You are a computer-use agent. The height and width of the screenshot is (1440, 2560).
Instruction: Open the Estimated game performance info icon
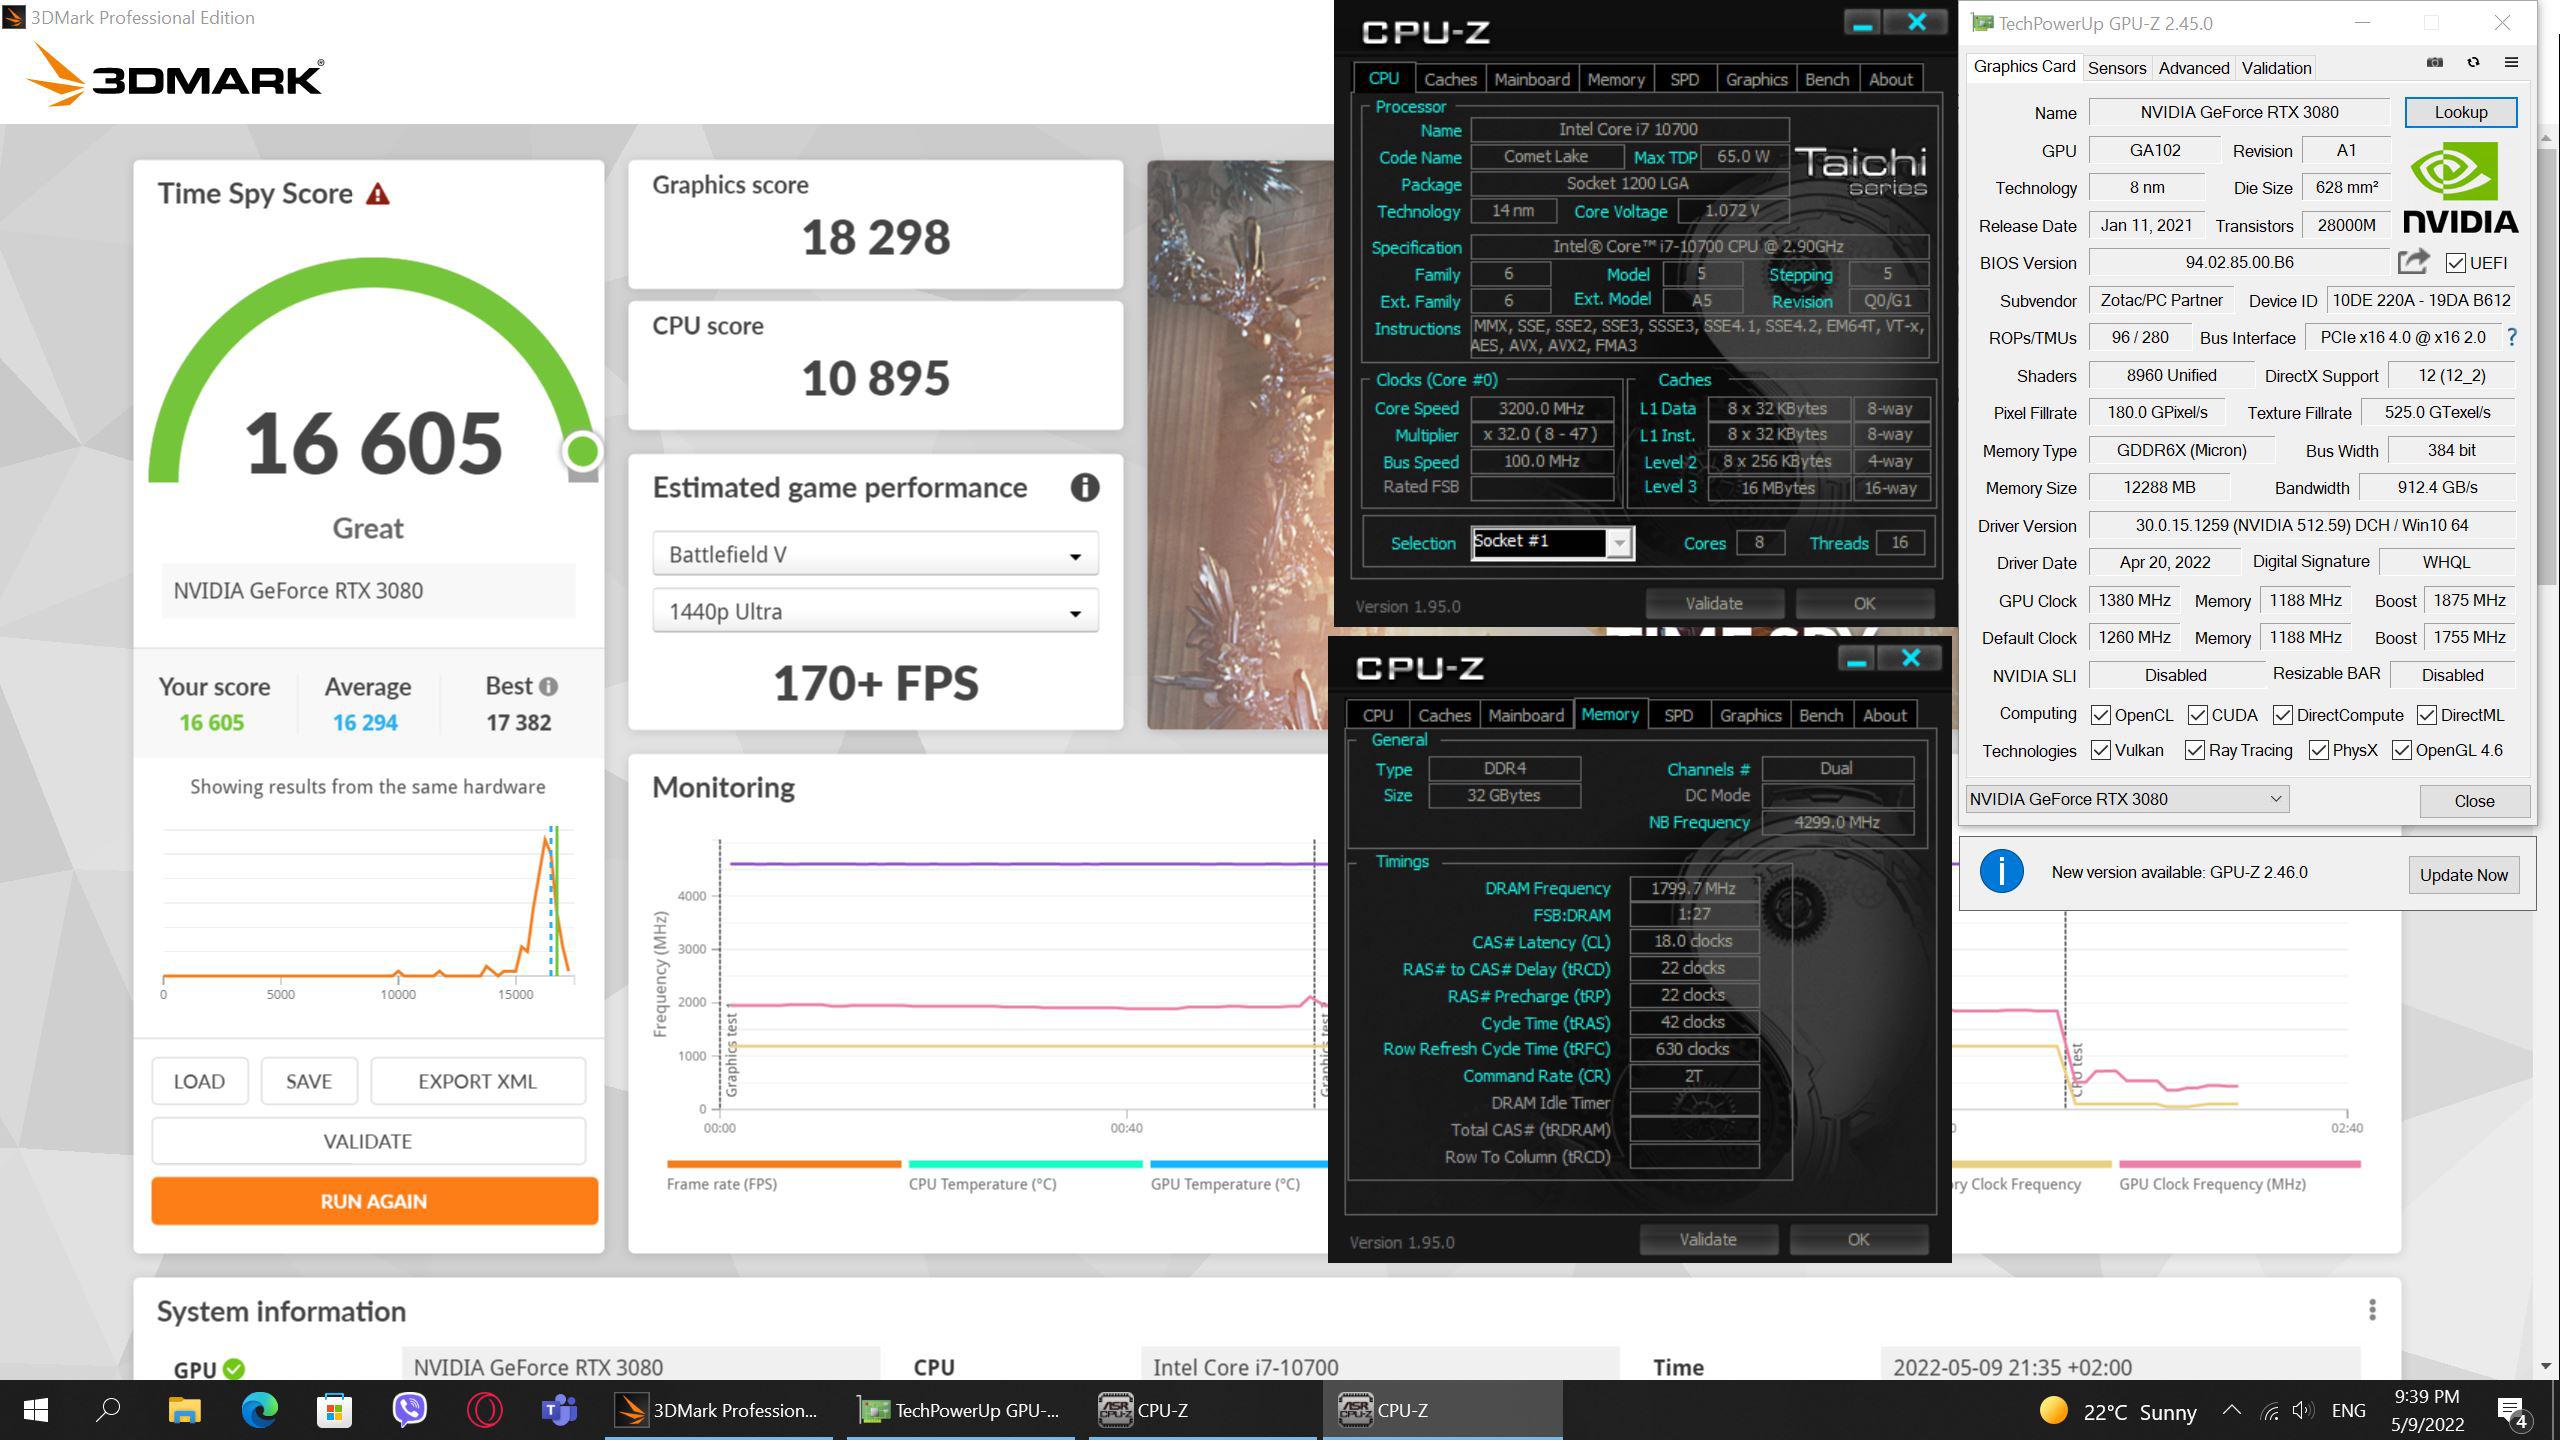point(1085,488)
